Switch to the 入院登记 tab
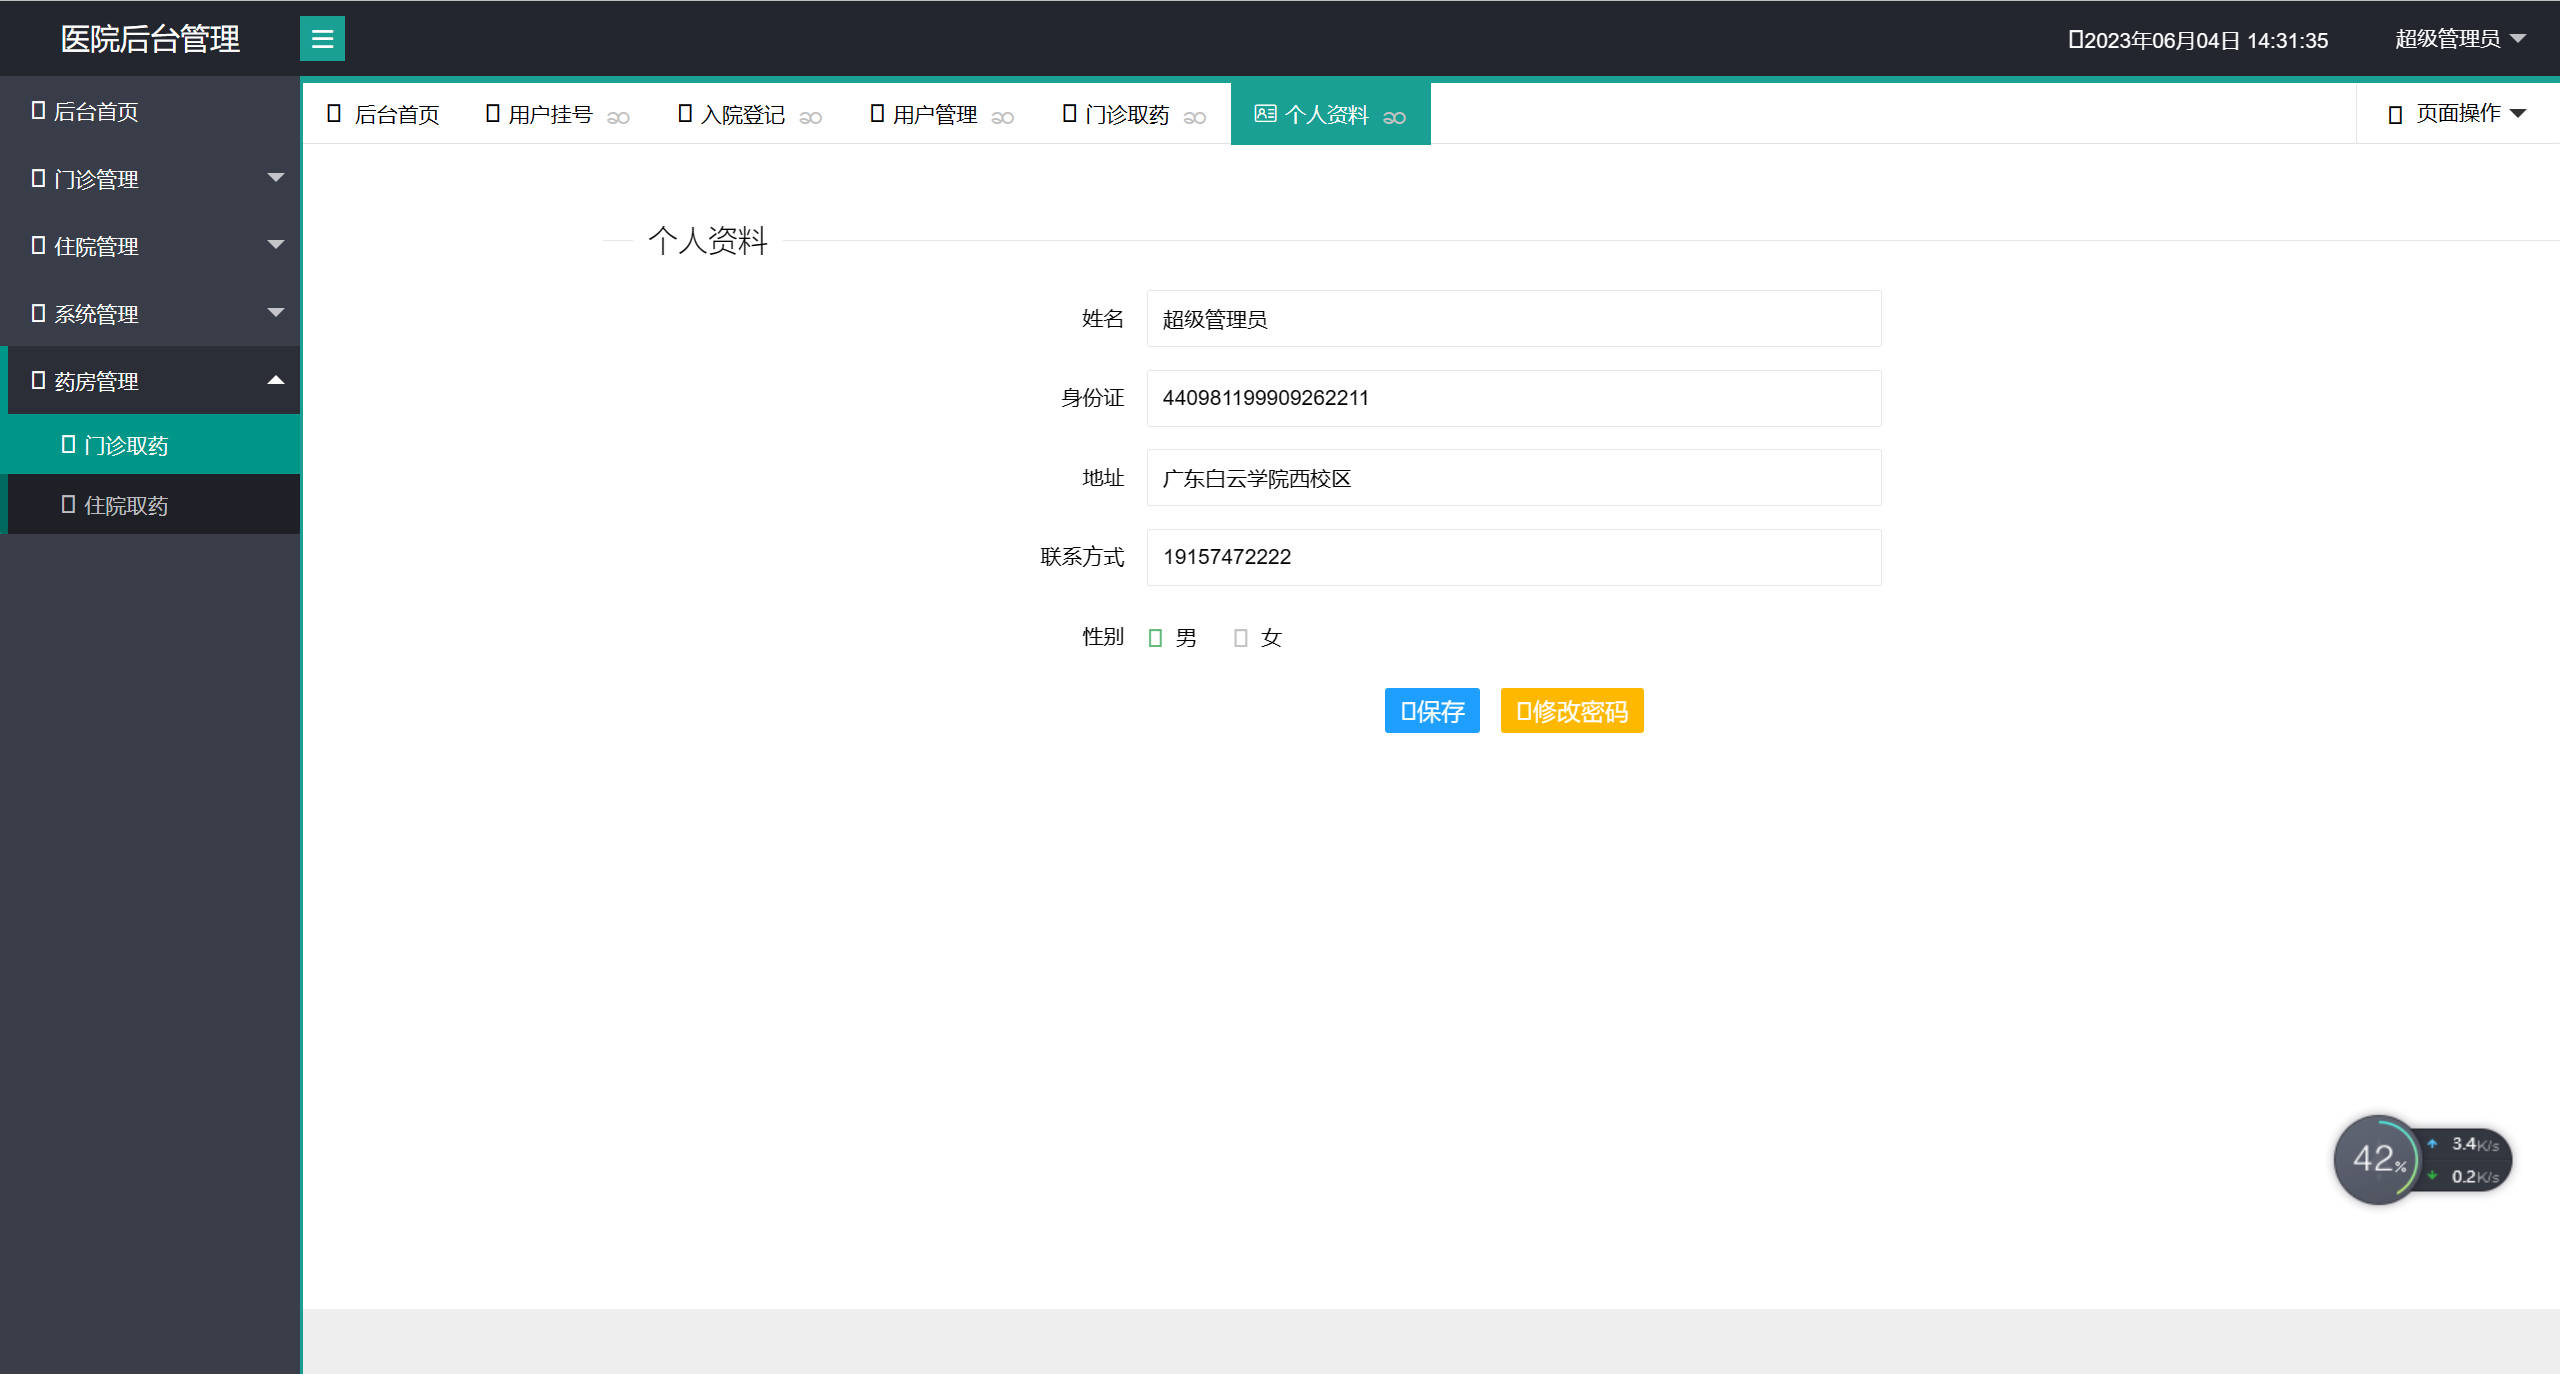Screen dimensions: 2560x1374 pyautogui.click(x=740, y=113)
